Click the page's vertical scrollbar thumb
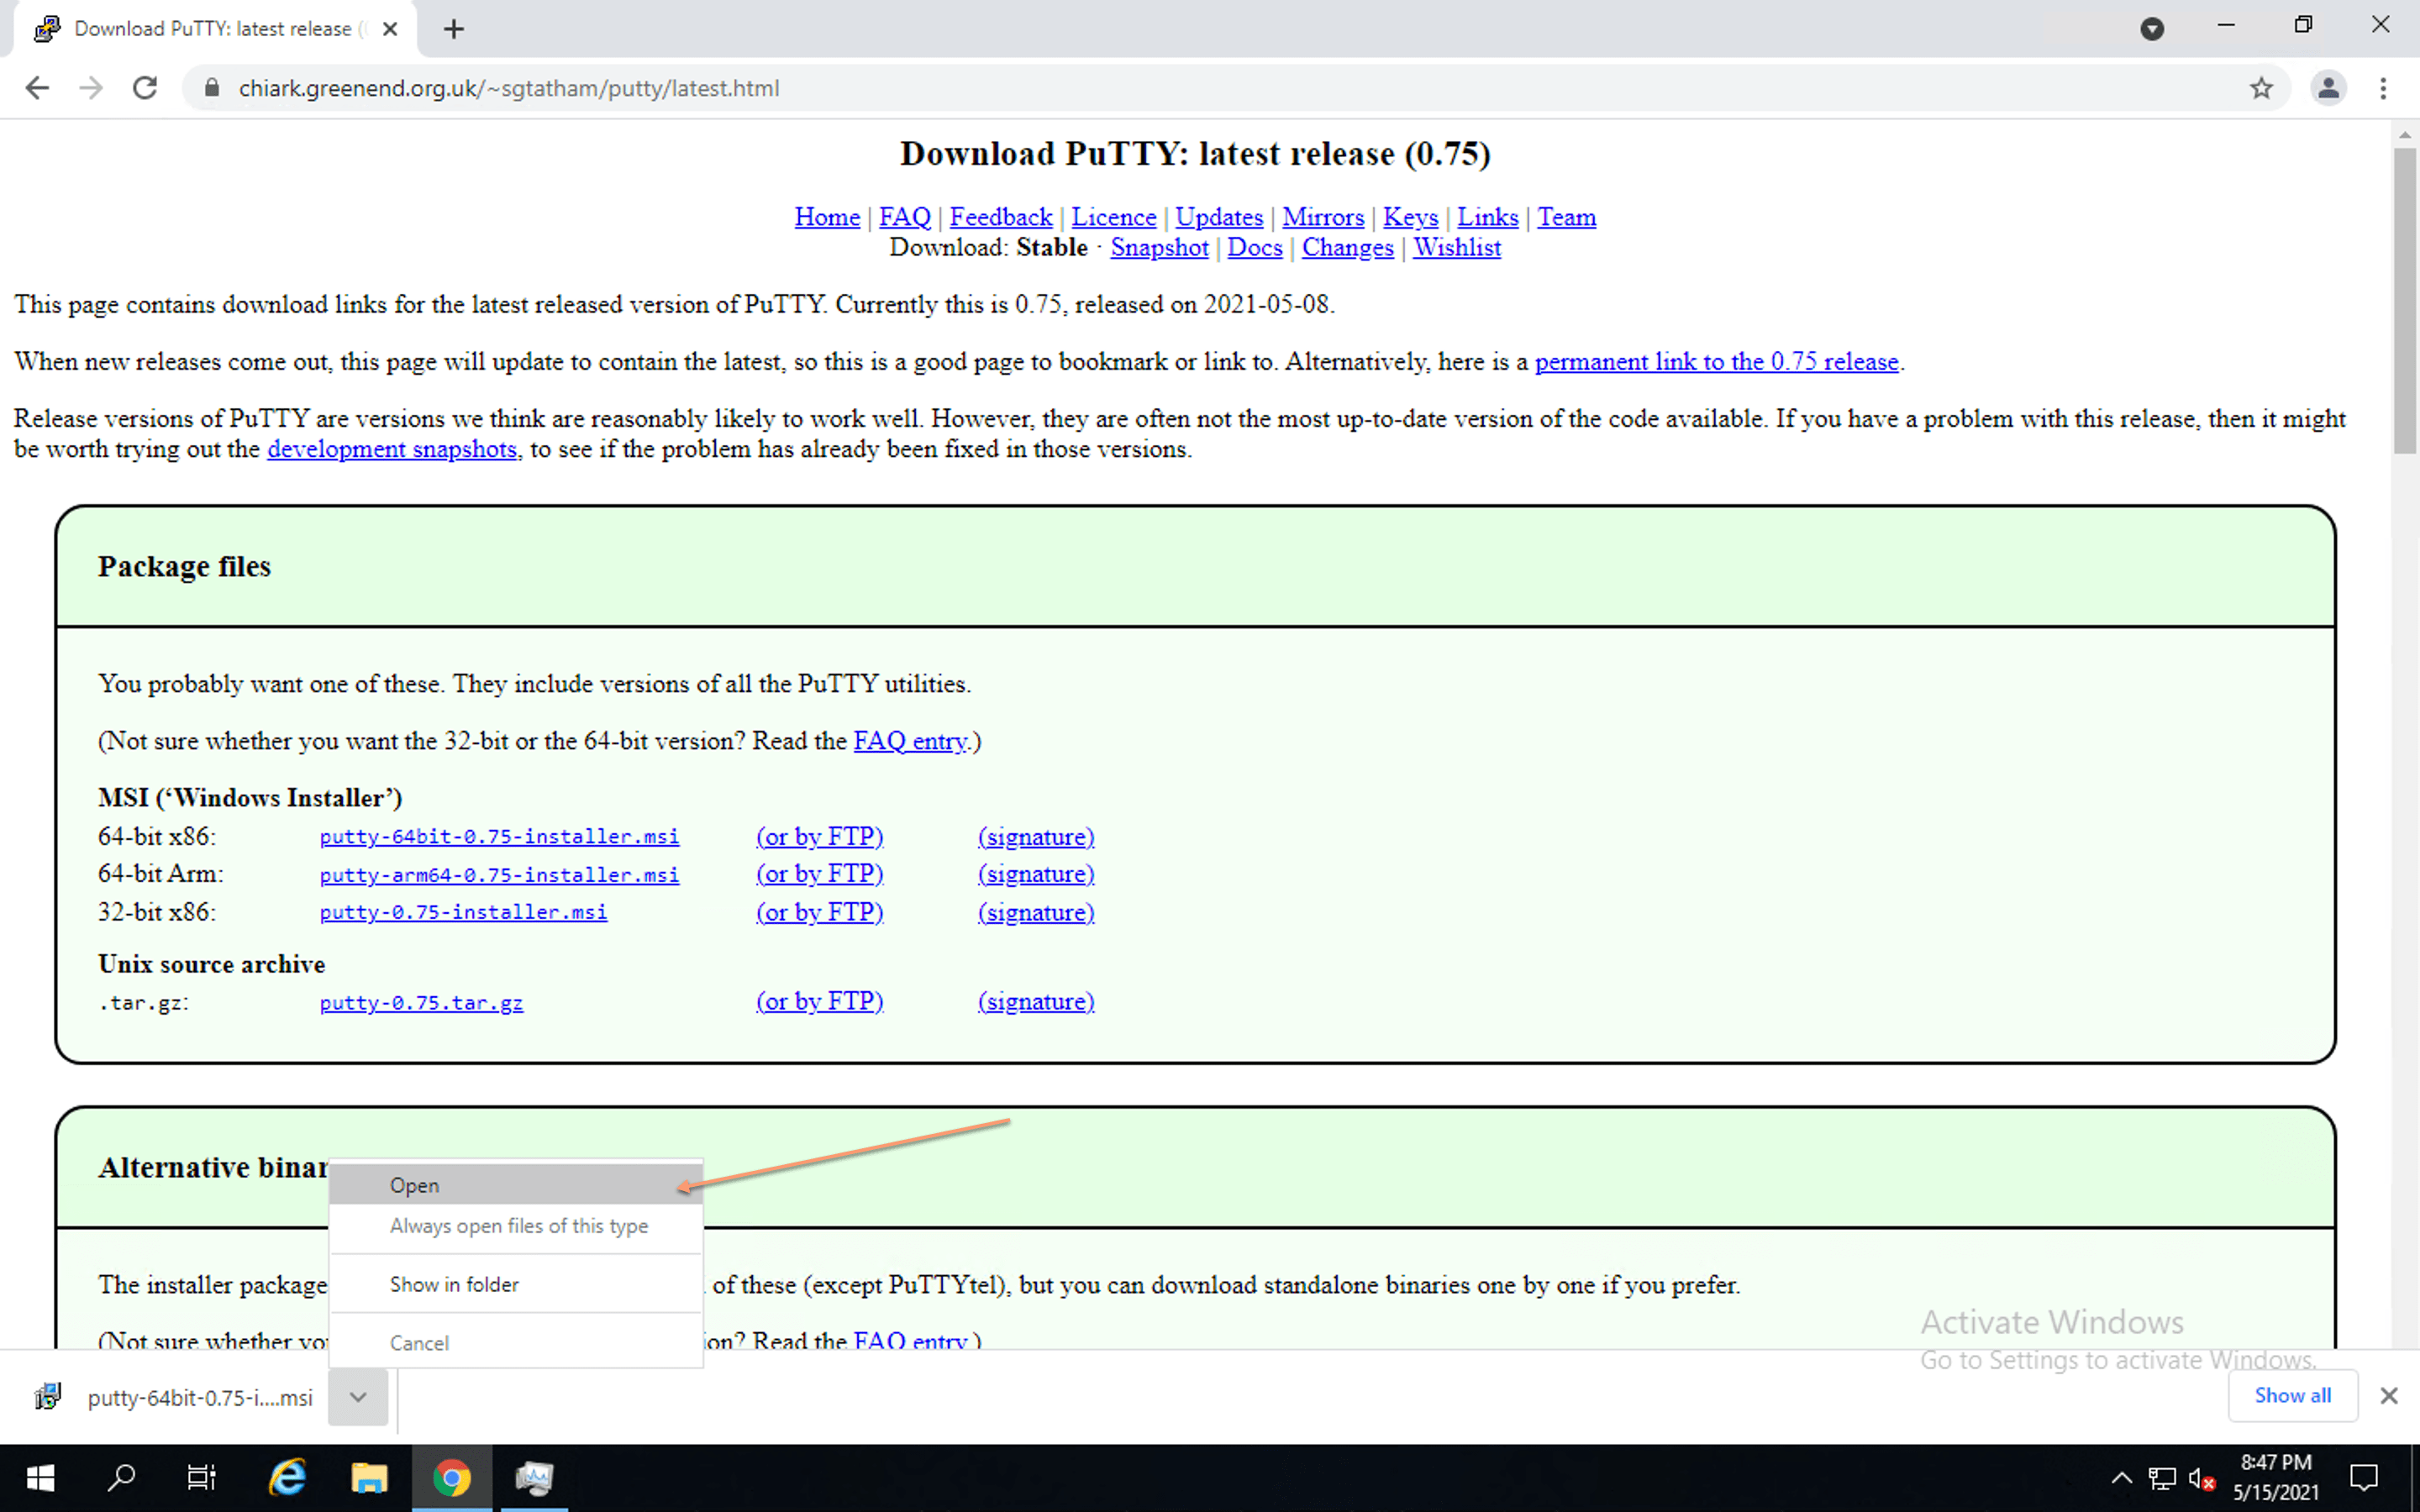The image size is (2420, 1512). click(x=2404, y=300)
